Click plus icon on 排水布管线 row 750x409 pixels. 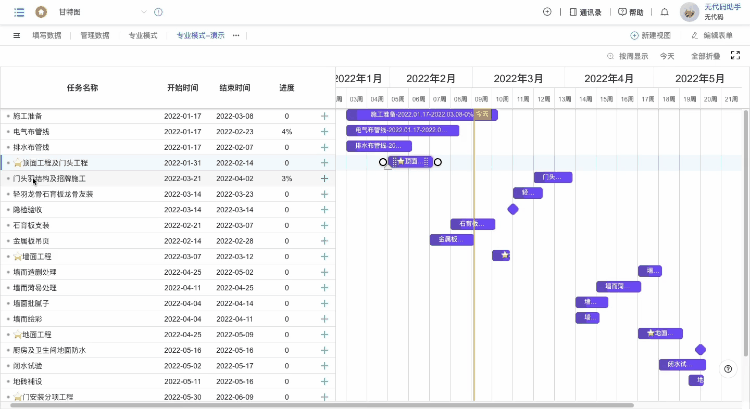[324, 147]
